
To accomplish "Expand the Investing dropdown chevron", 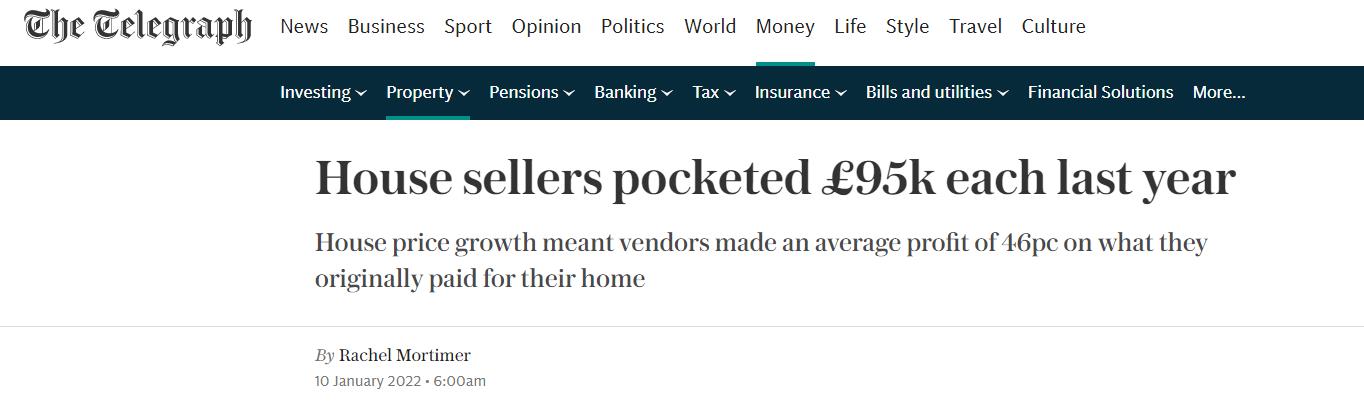I will coord(361,93).
